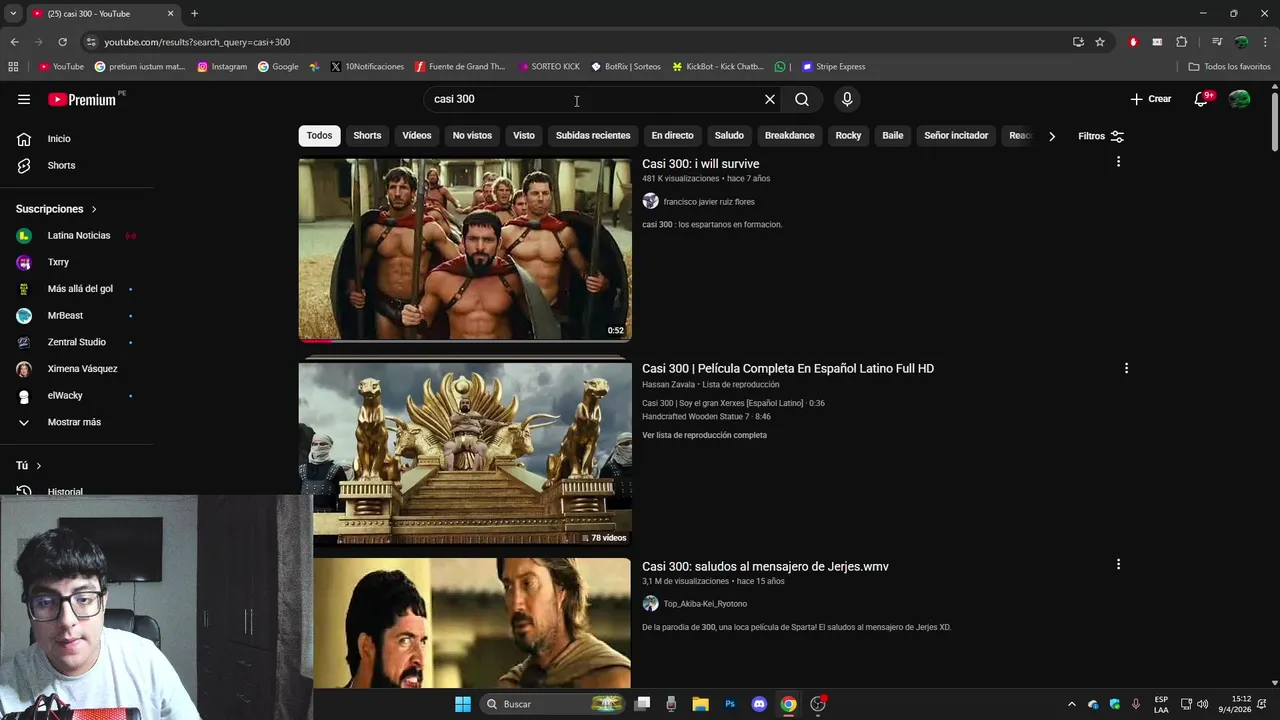Viewport: 1280px width, 720px height.
Task: Start voice search with the microphone
Action: [x=847, y=99]
